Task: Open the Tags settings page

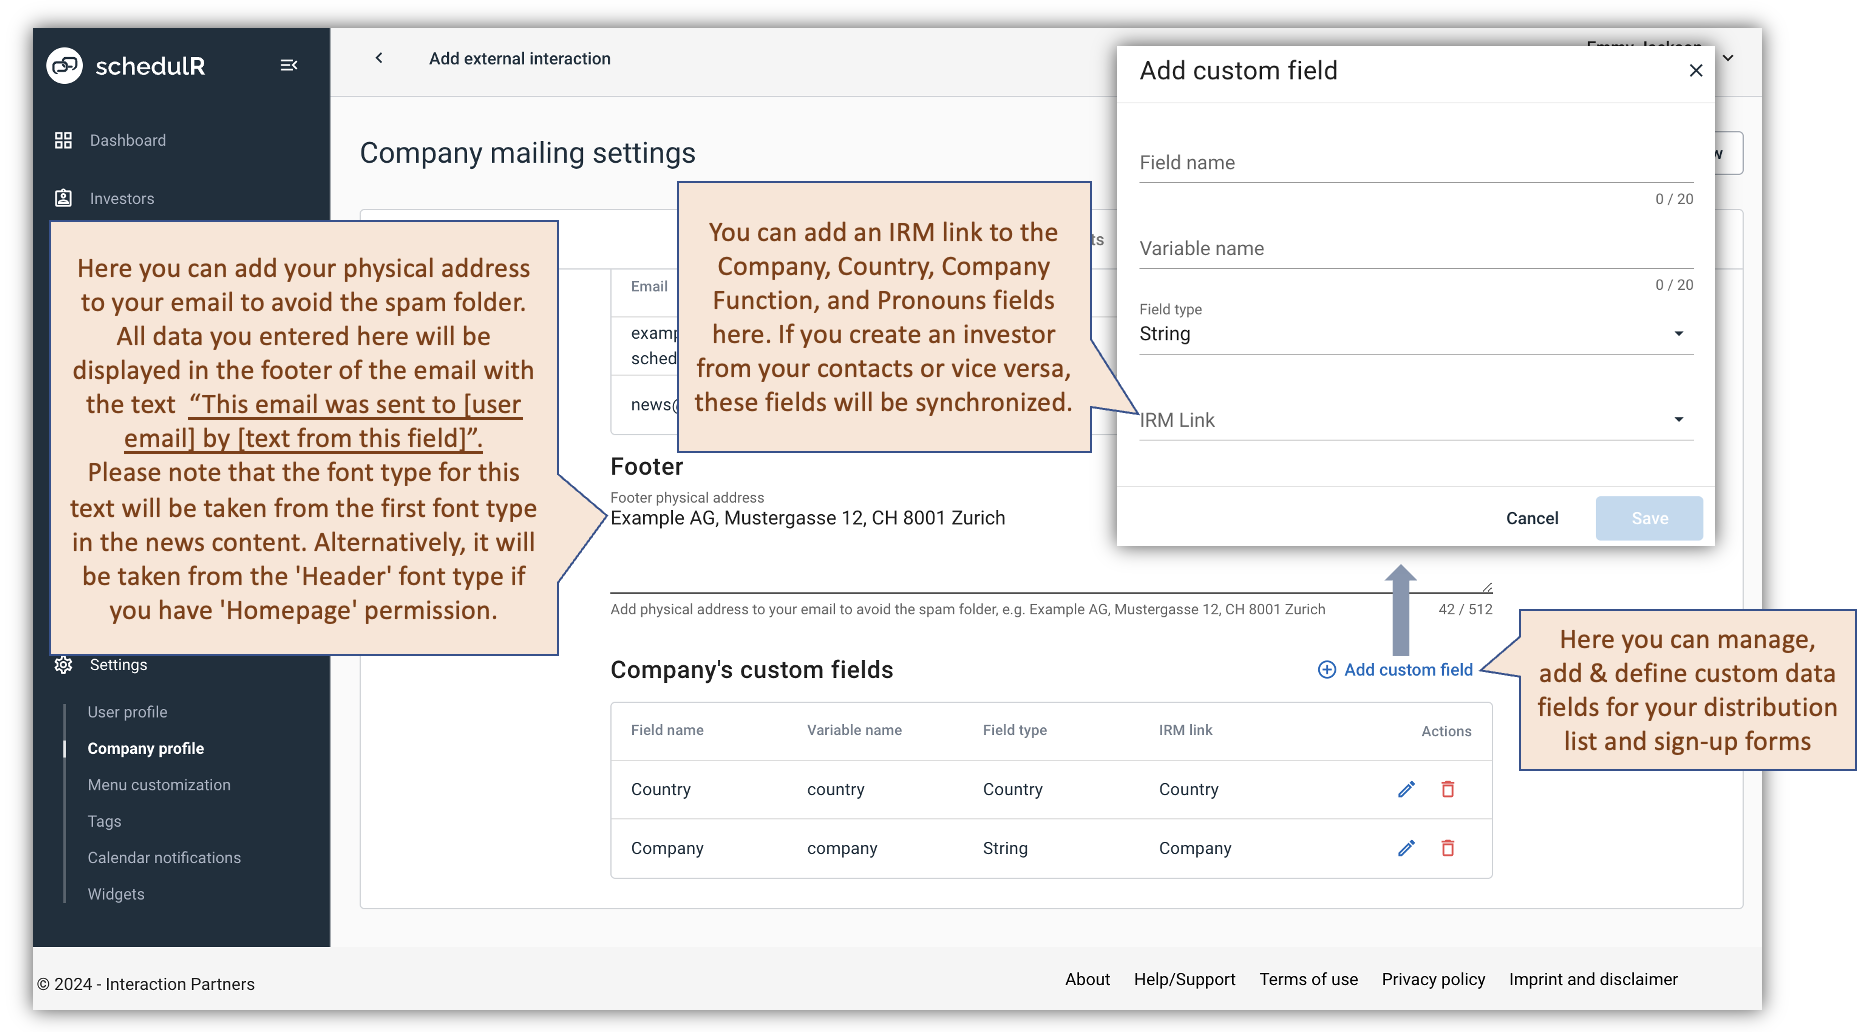Action: tap(104, 820)
